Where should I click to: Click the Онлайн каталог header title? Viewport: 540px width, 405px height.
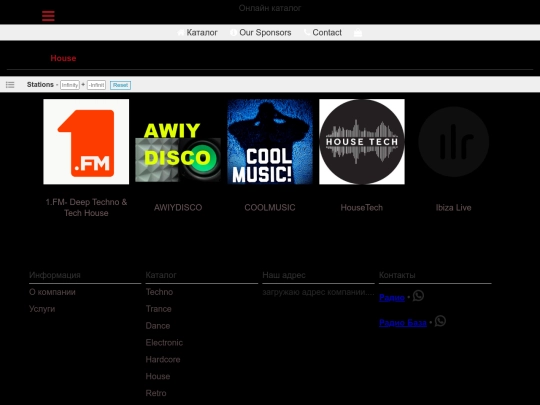270,8
